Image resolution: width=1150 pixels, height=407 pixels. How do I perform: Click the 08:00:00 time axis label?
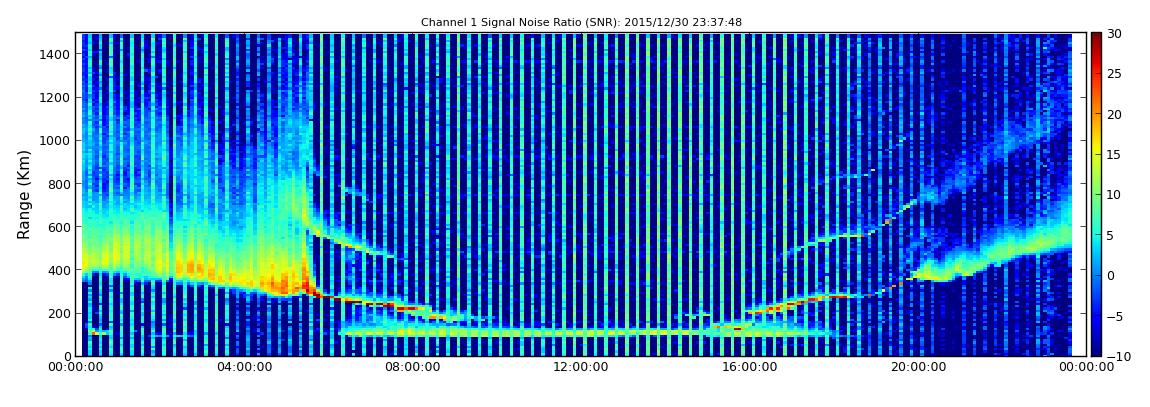tap(411, 367)
